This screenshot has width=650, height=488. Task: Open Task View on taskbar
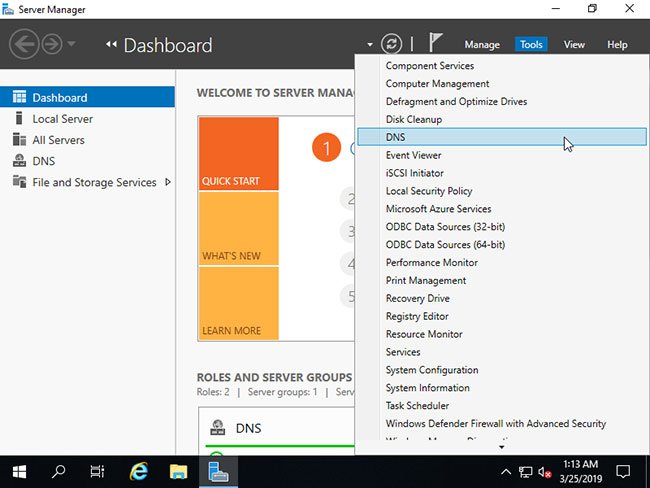97,471
